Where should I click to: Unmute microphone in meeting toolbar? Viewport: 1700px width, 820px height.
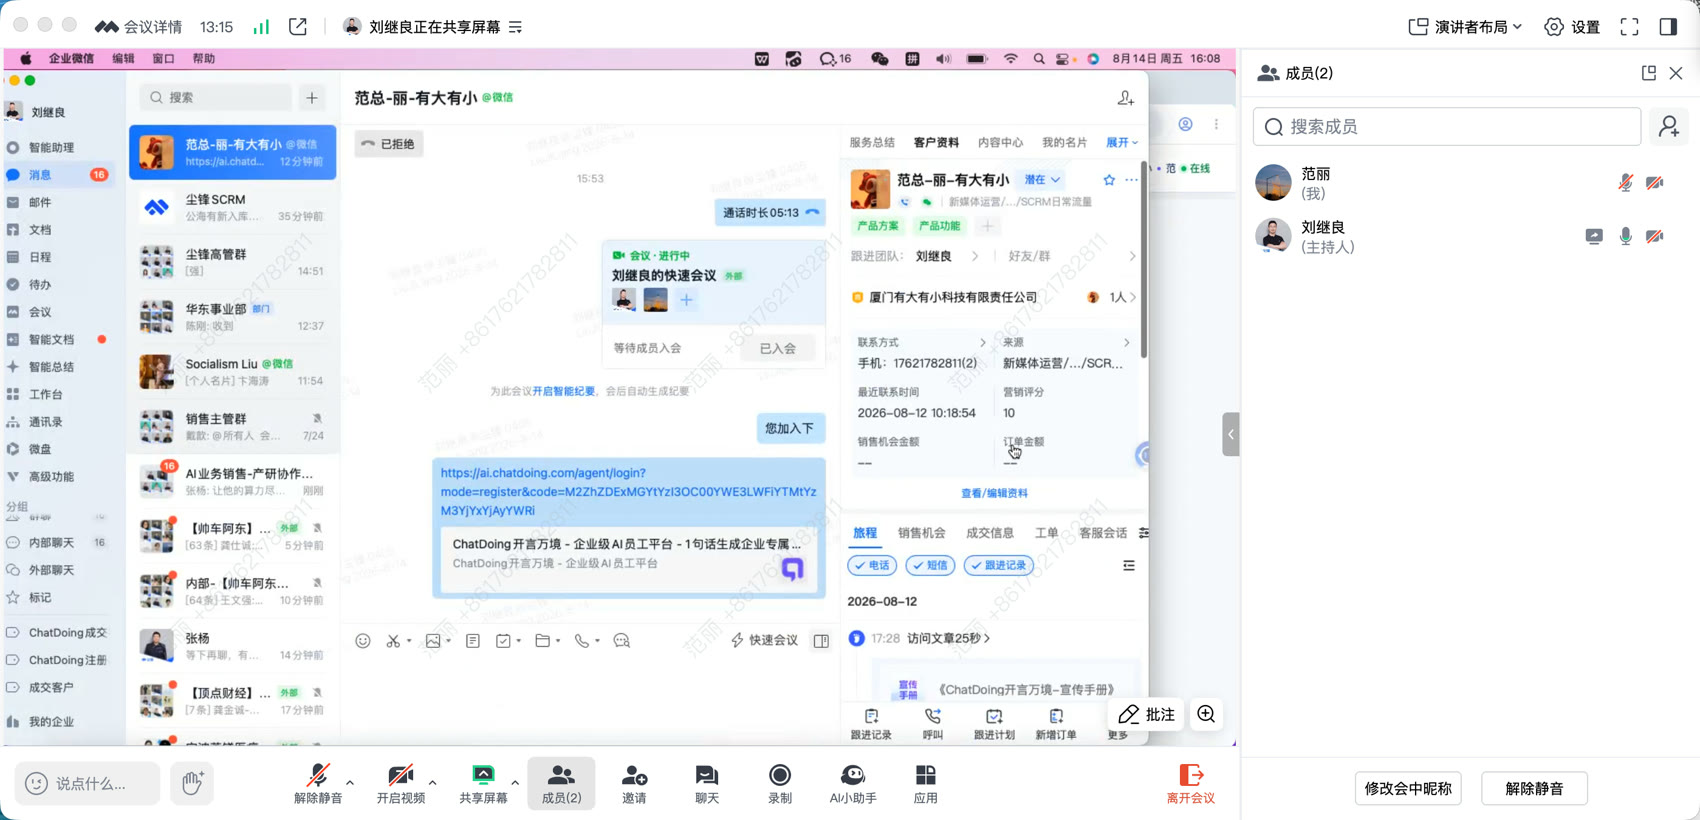coord(318,783)
